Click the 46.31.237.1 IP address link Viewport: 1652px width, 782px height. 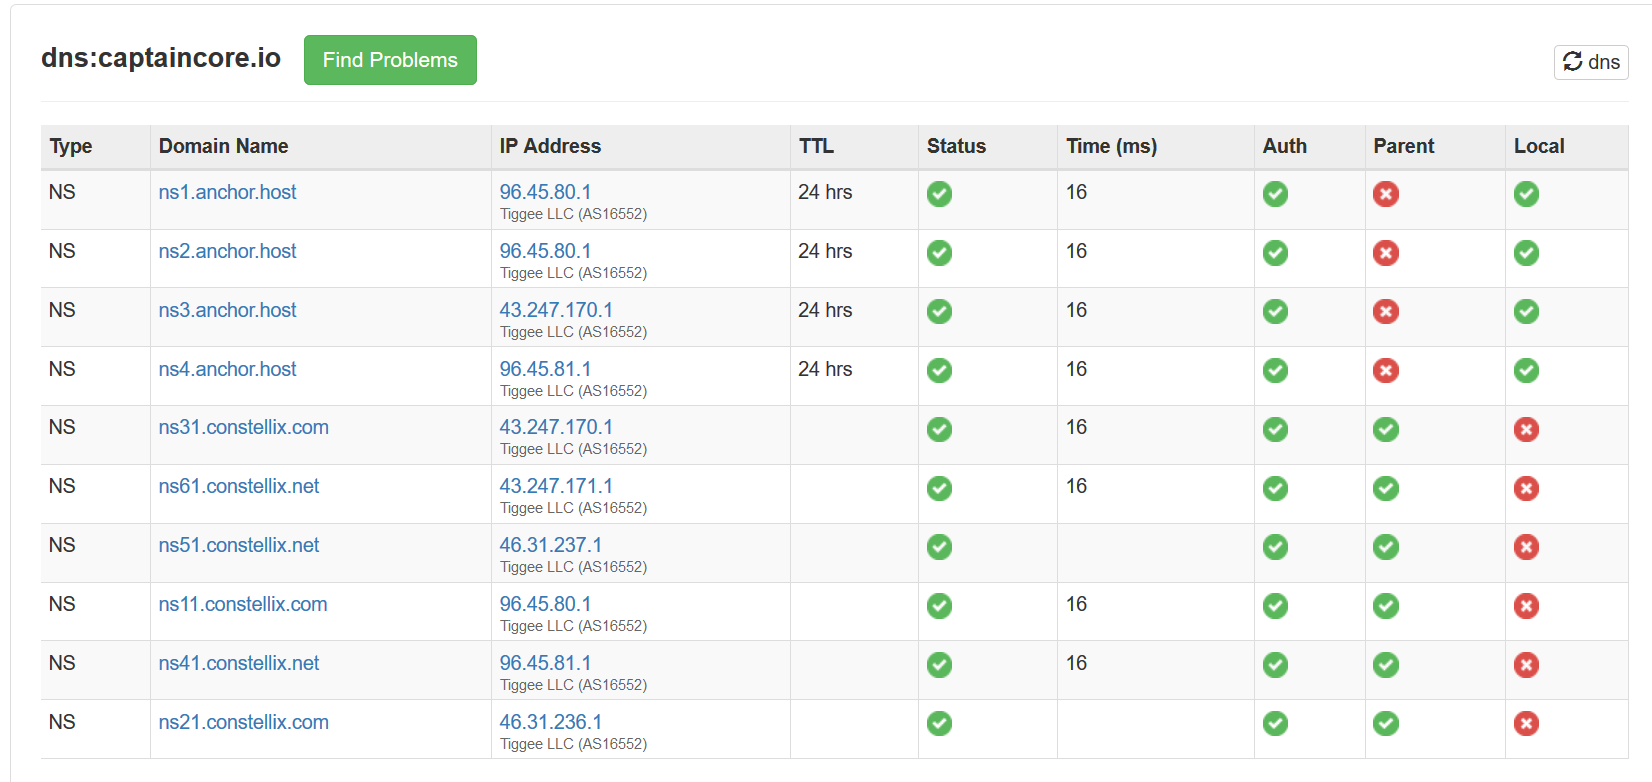(x=551, y=545)
